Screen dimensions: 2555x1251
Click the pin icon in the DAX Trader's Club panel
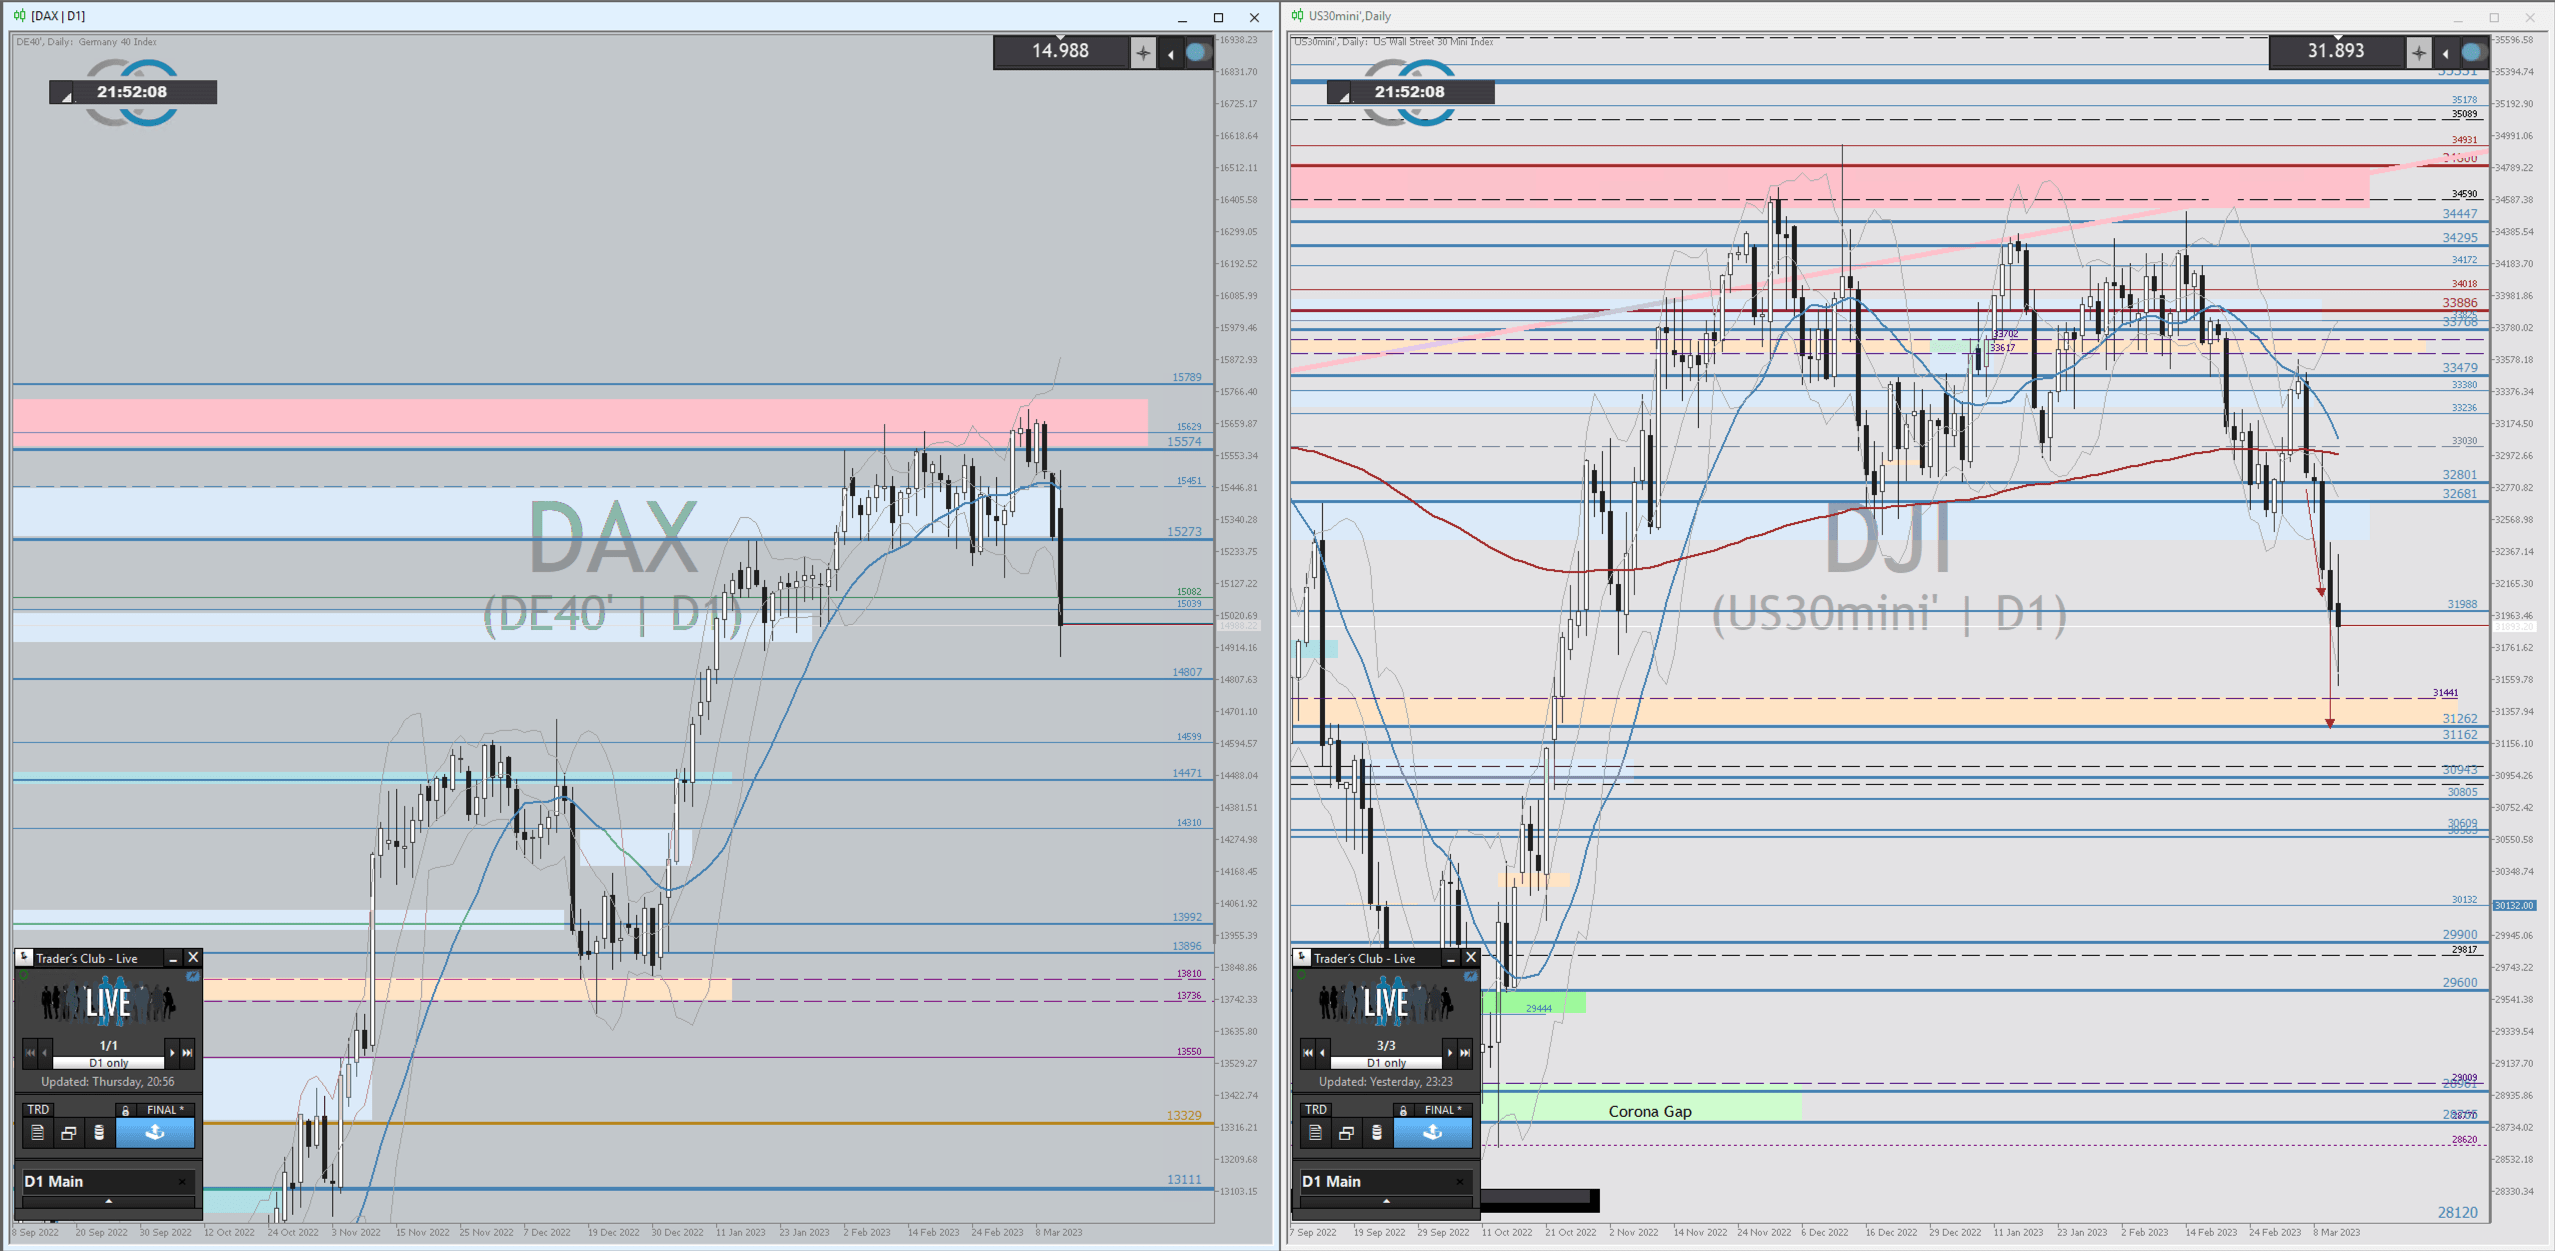tap(25, 957)
